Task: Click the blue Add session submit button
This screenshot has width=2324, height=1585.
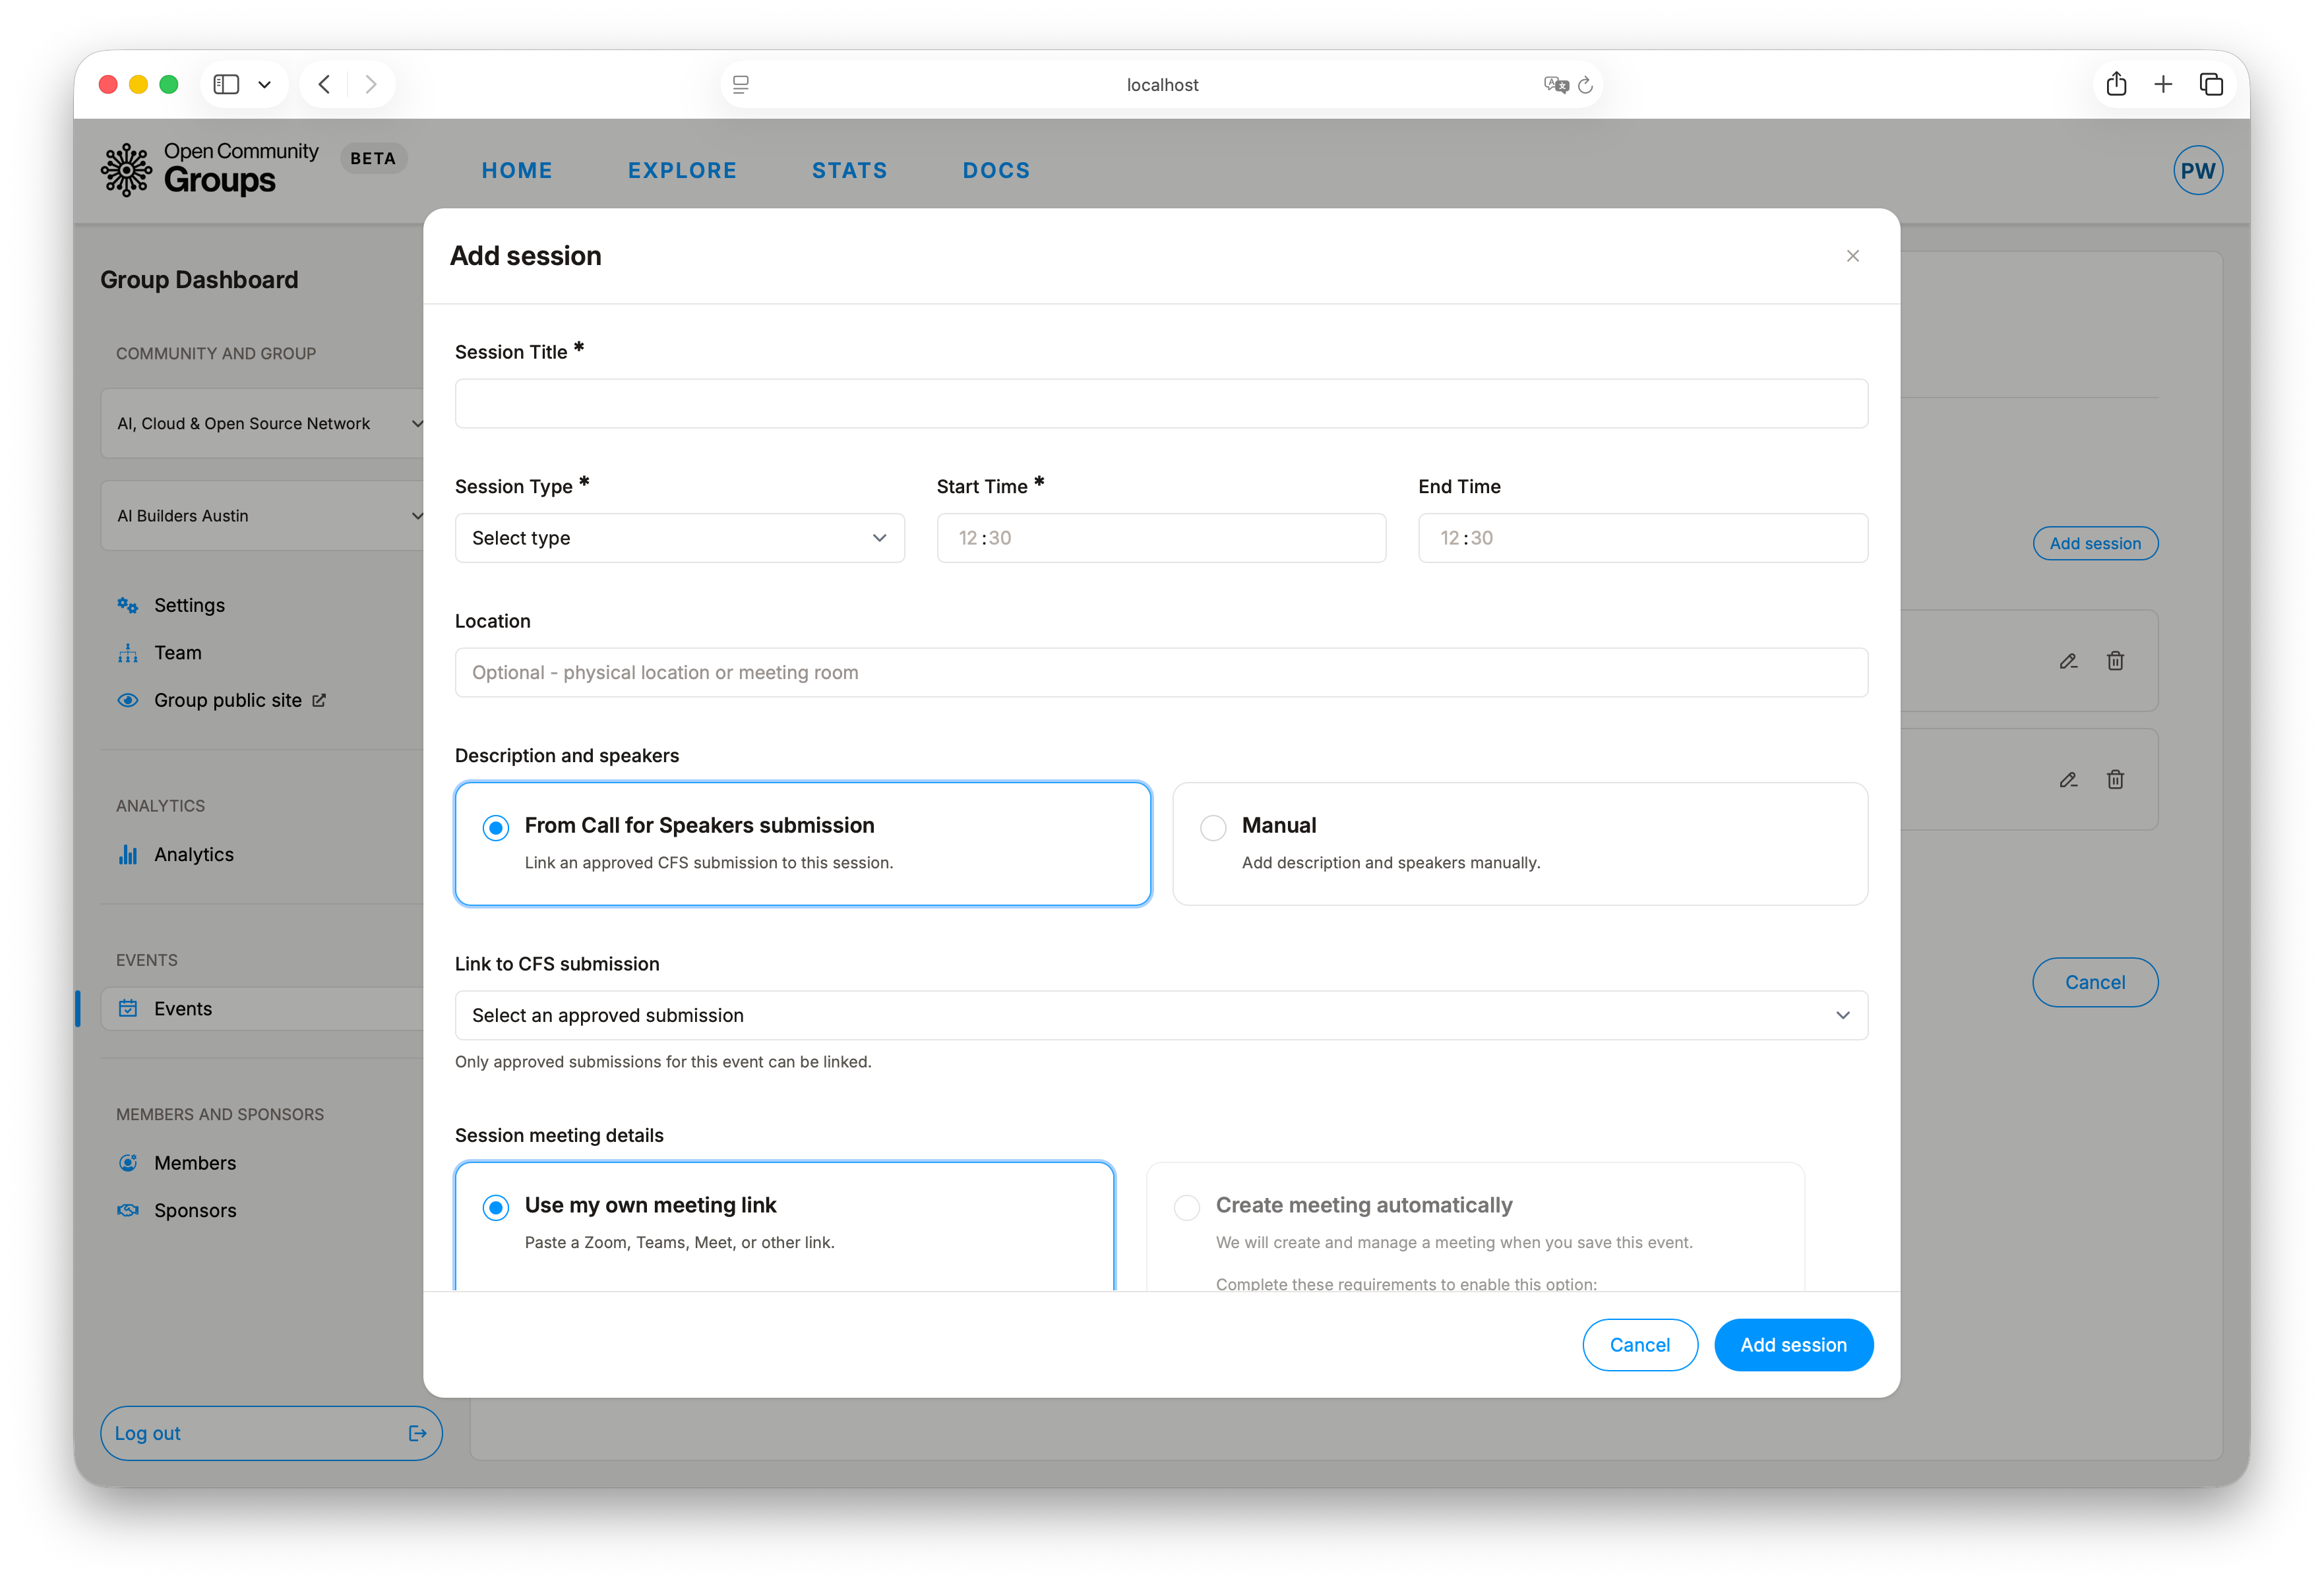Action: (1793, 1345)
